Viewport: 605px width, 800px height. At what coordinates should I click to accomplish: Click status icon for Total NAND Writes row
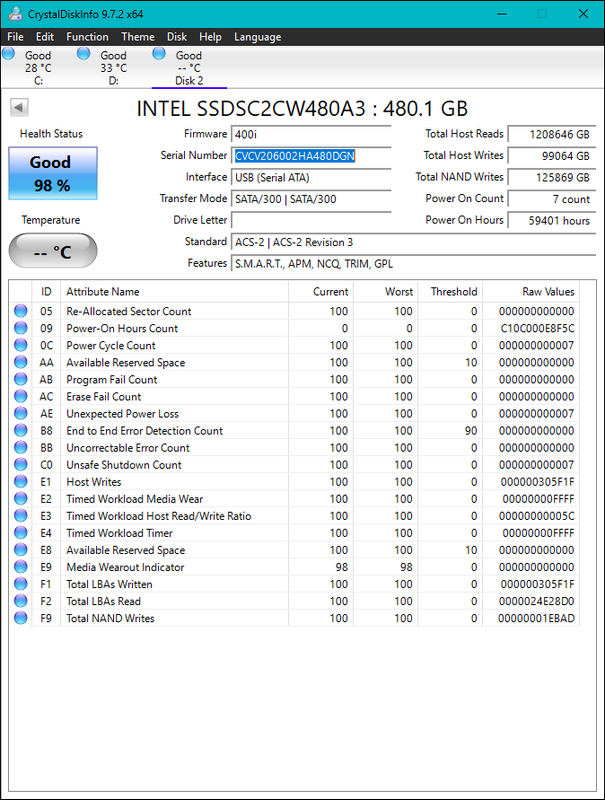coord(21,618)
